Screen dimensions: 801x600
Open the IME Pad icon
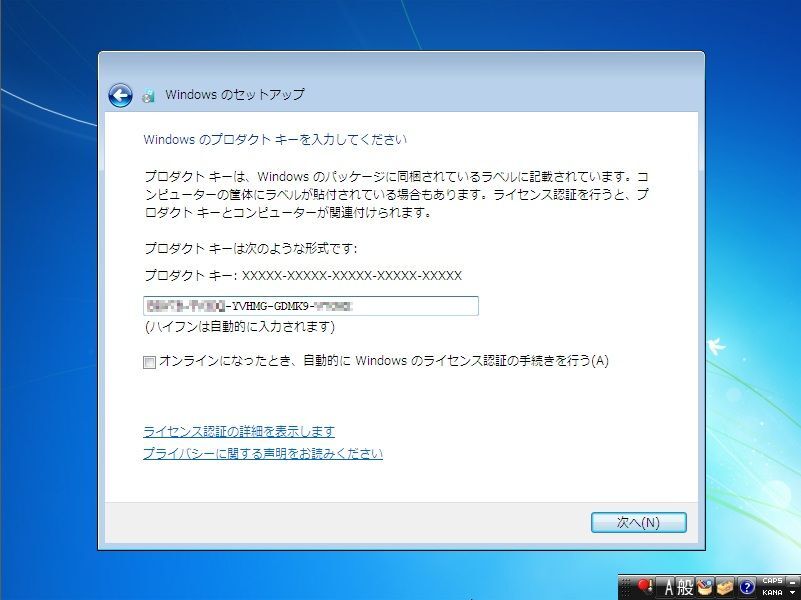(704, 587)
